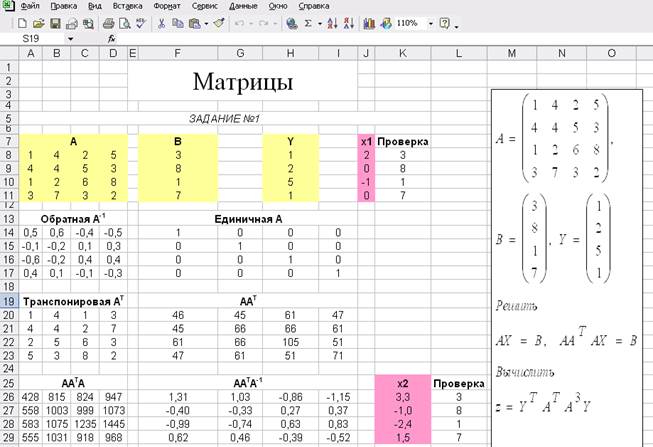The image size is (653, 447).
Task: Sort ascending with the A-Z icon
Action: pyautogui.click(x=332, y=23)
